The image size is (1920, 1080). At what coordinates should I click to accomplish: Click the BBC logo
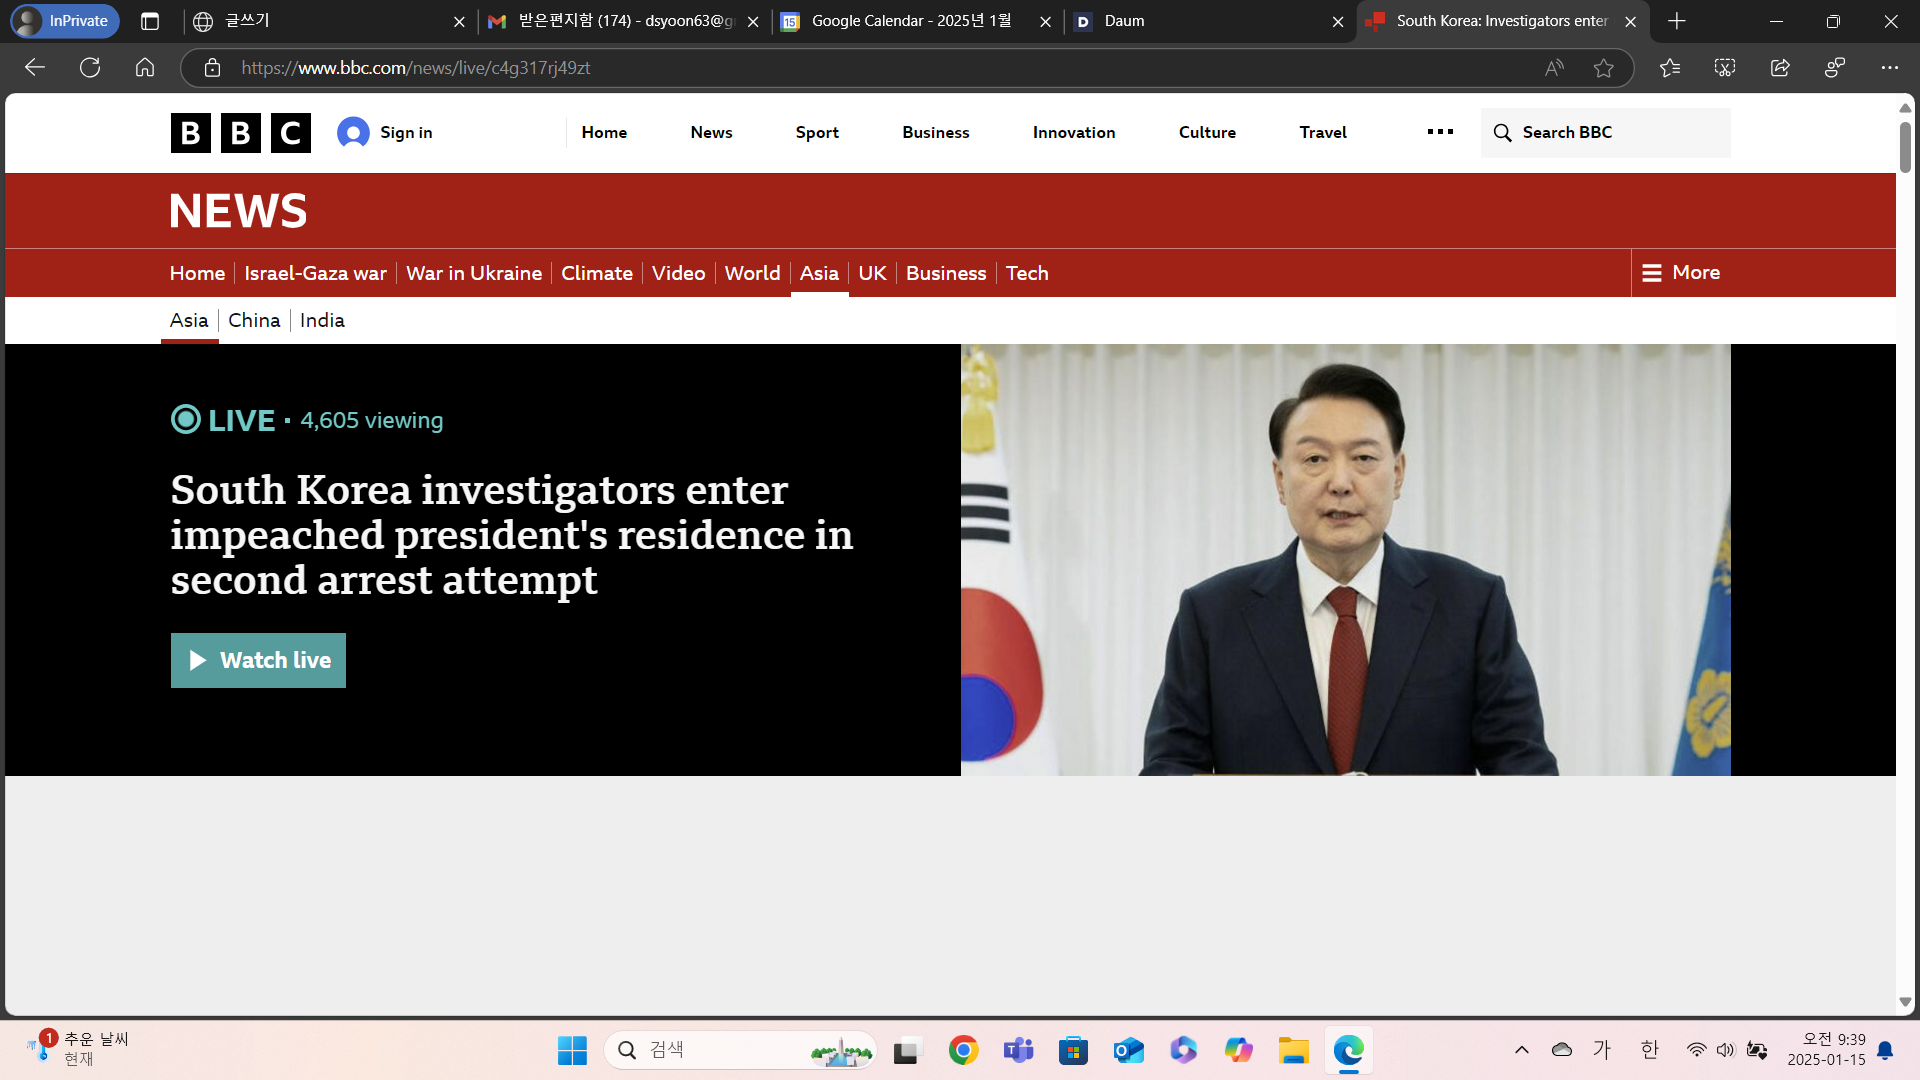click(240, 133)
